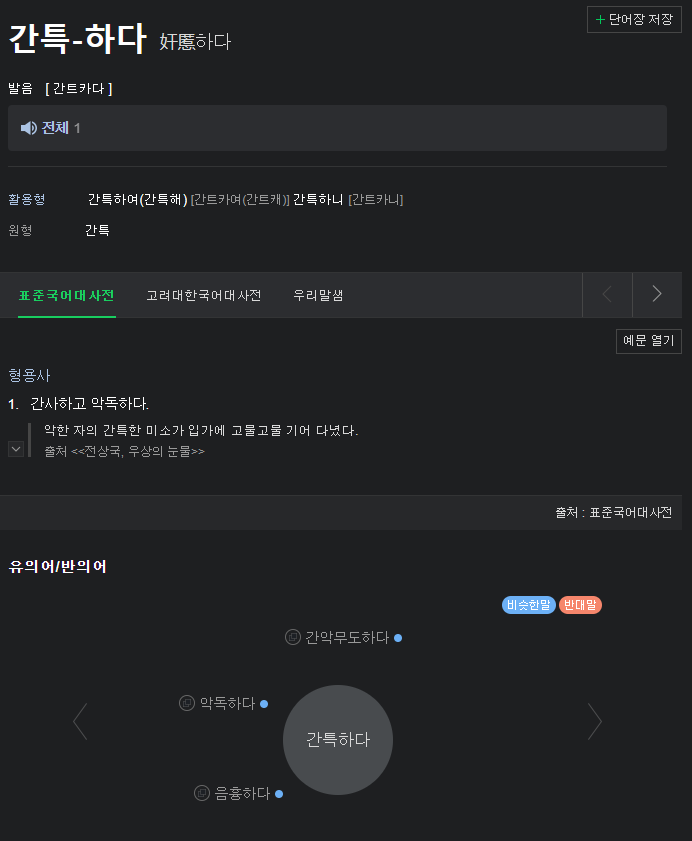Screen dimensions: 692x841
Task: Click the headword 간특-하다 title
Action: [x=78, y=38]
